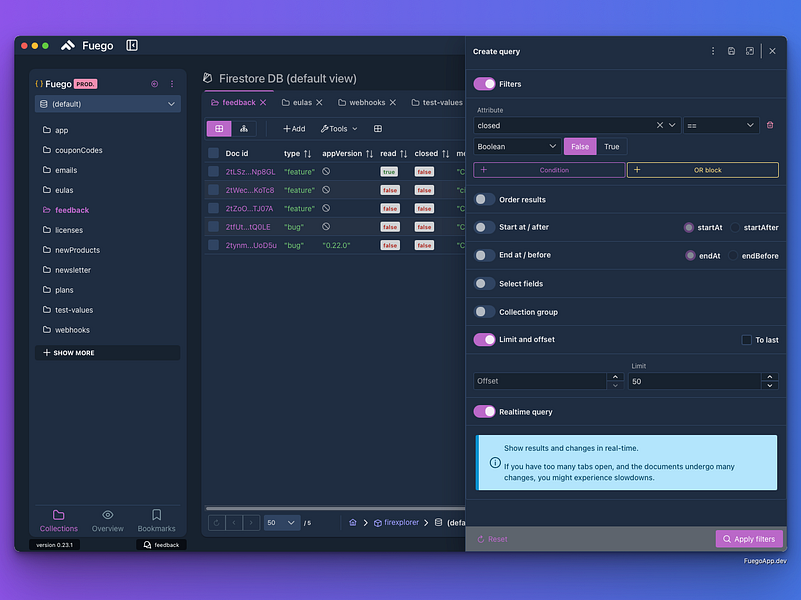Increase the Offset stepper value
The width and height of the screenshot is (801, 600).
click(x=616, y=377)
